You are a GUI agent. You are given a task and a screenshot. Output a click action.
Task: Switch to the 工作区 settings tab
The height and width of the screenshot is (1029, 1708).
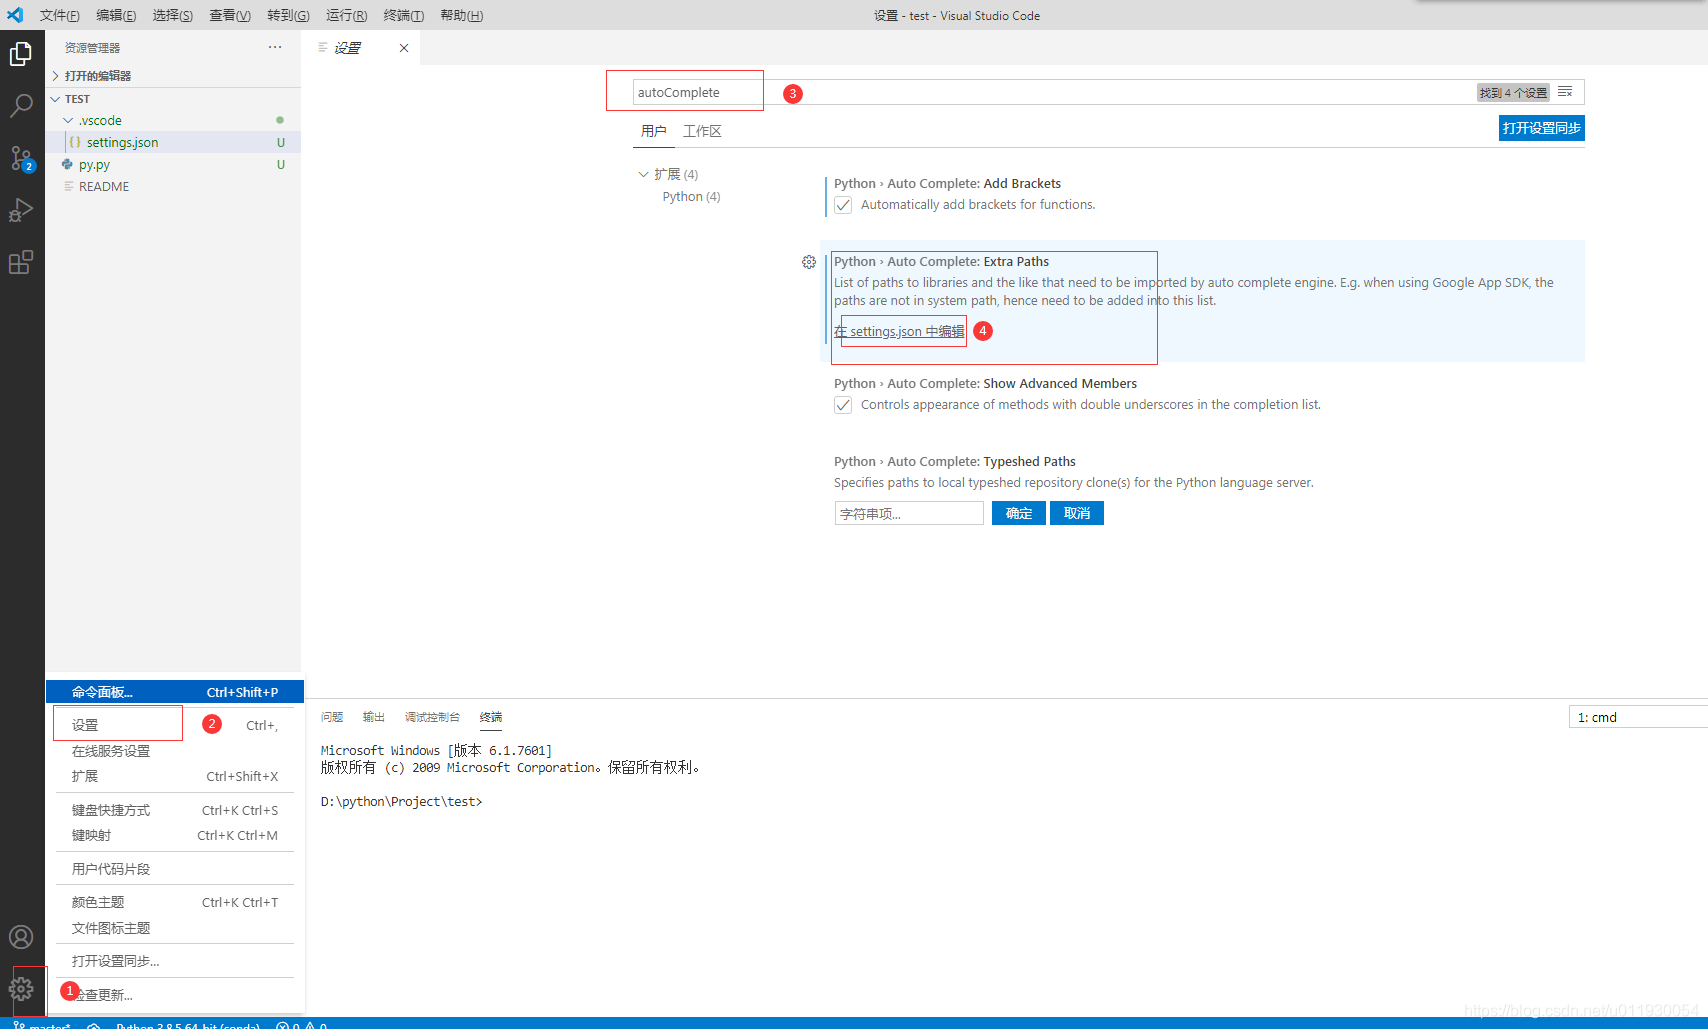[702, 131]
